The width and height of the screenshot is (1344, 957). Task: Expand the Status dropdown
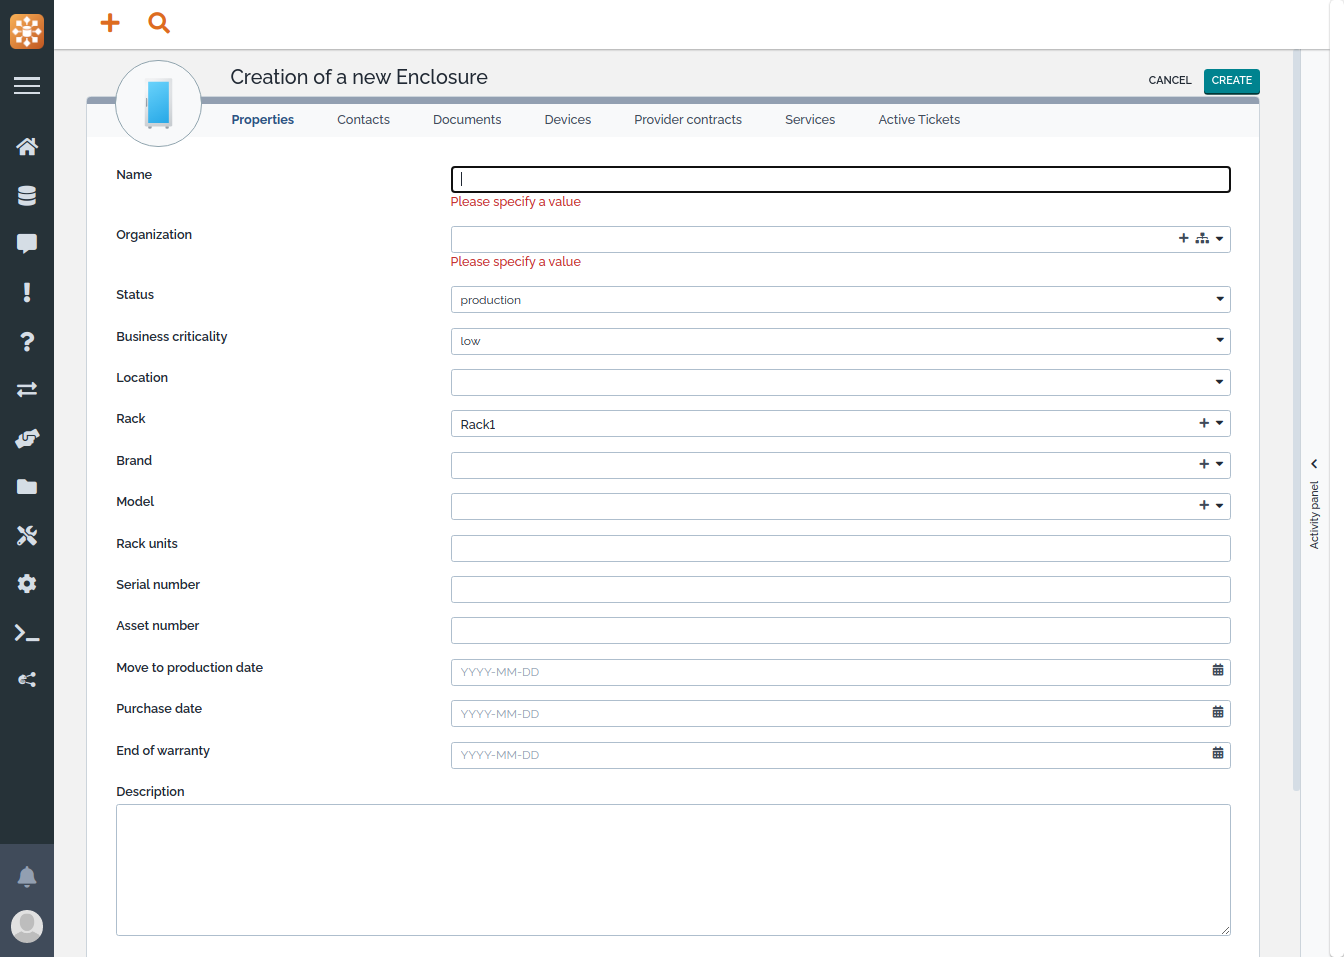1219,300
